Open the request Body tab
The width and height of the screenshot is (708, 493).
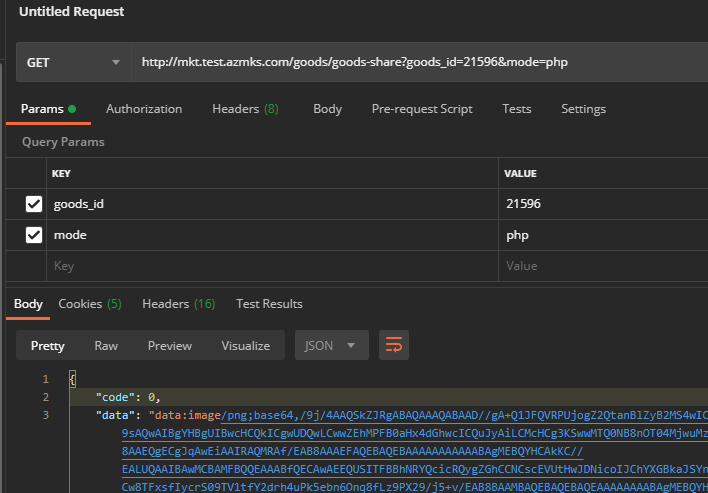(327, 109)
